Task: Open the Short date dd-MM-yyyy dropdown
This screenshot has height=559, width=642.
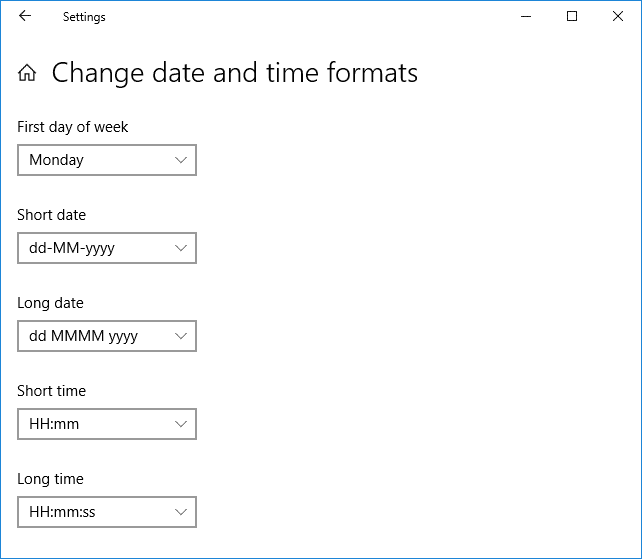Action: point(107,248)
